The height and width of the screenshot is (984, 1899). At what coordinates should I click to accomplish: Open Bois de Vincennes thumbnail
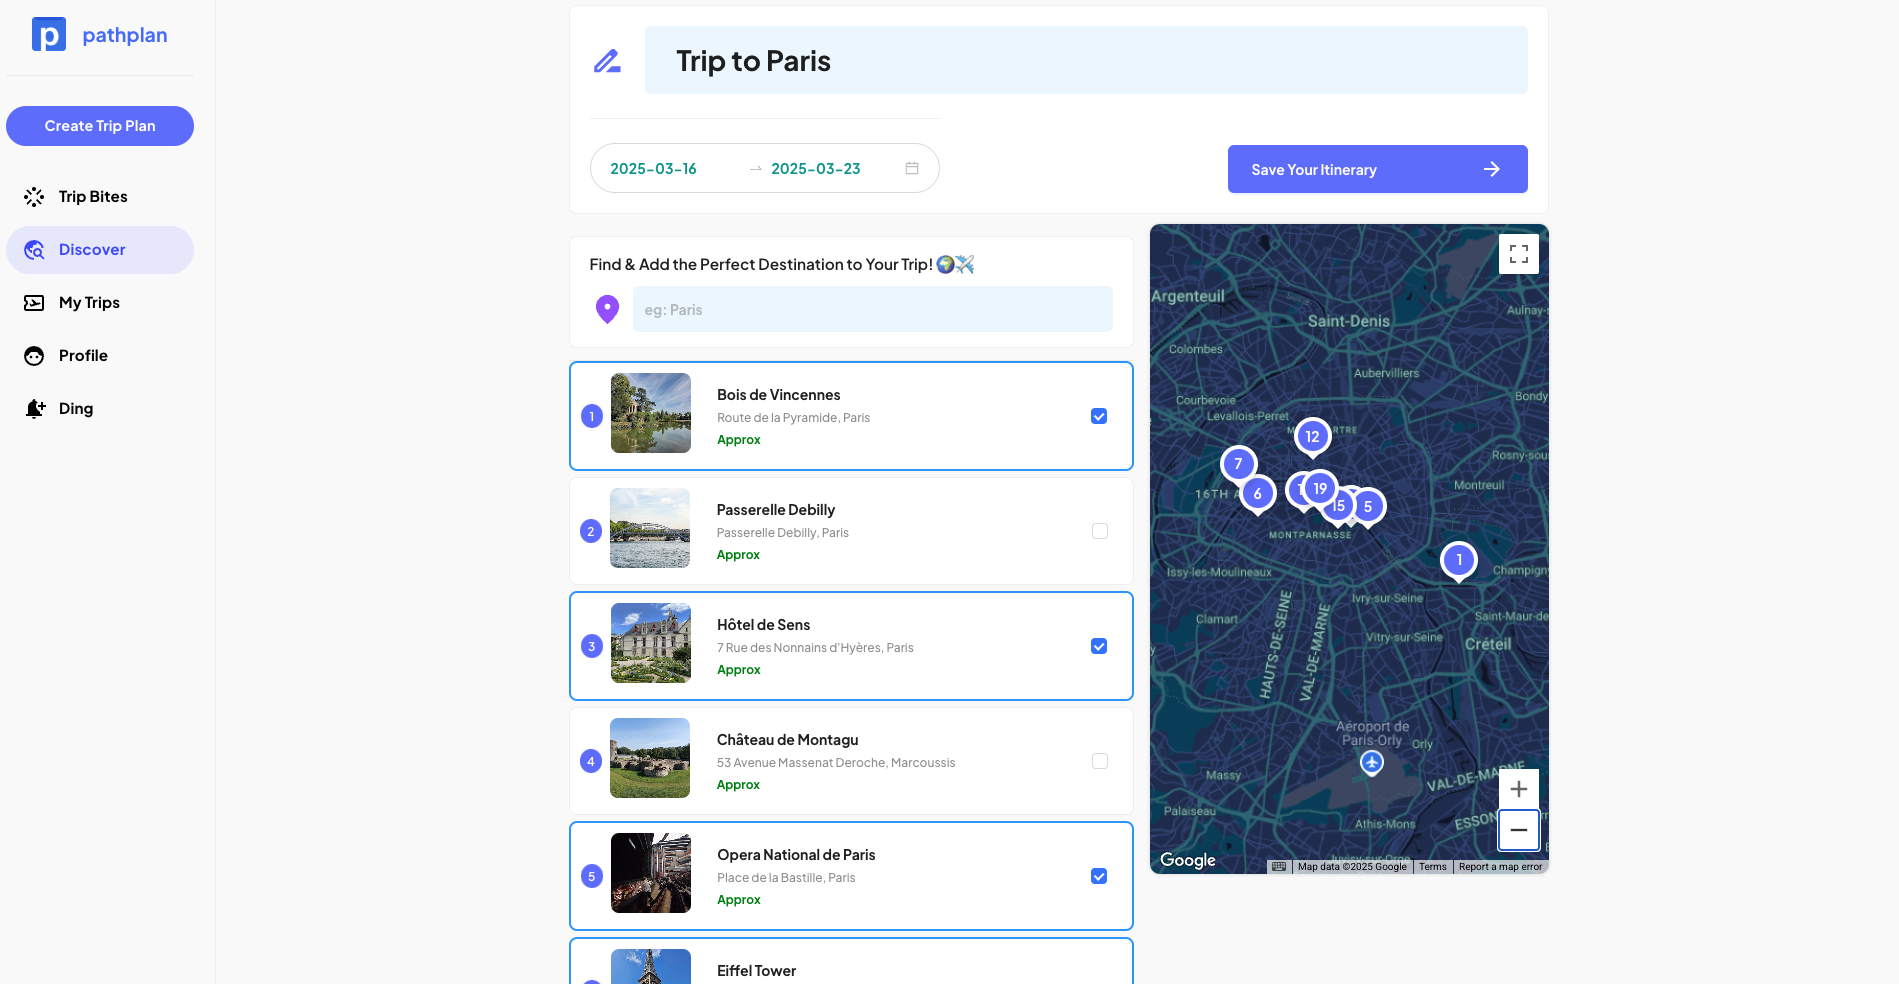pos(651,413)
